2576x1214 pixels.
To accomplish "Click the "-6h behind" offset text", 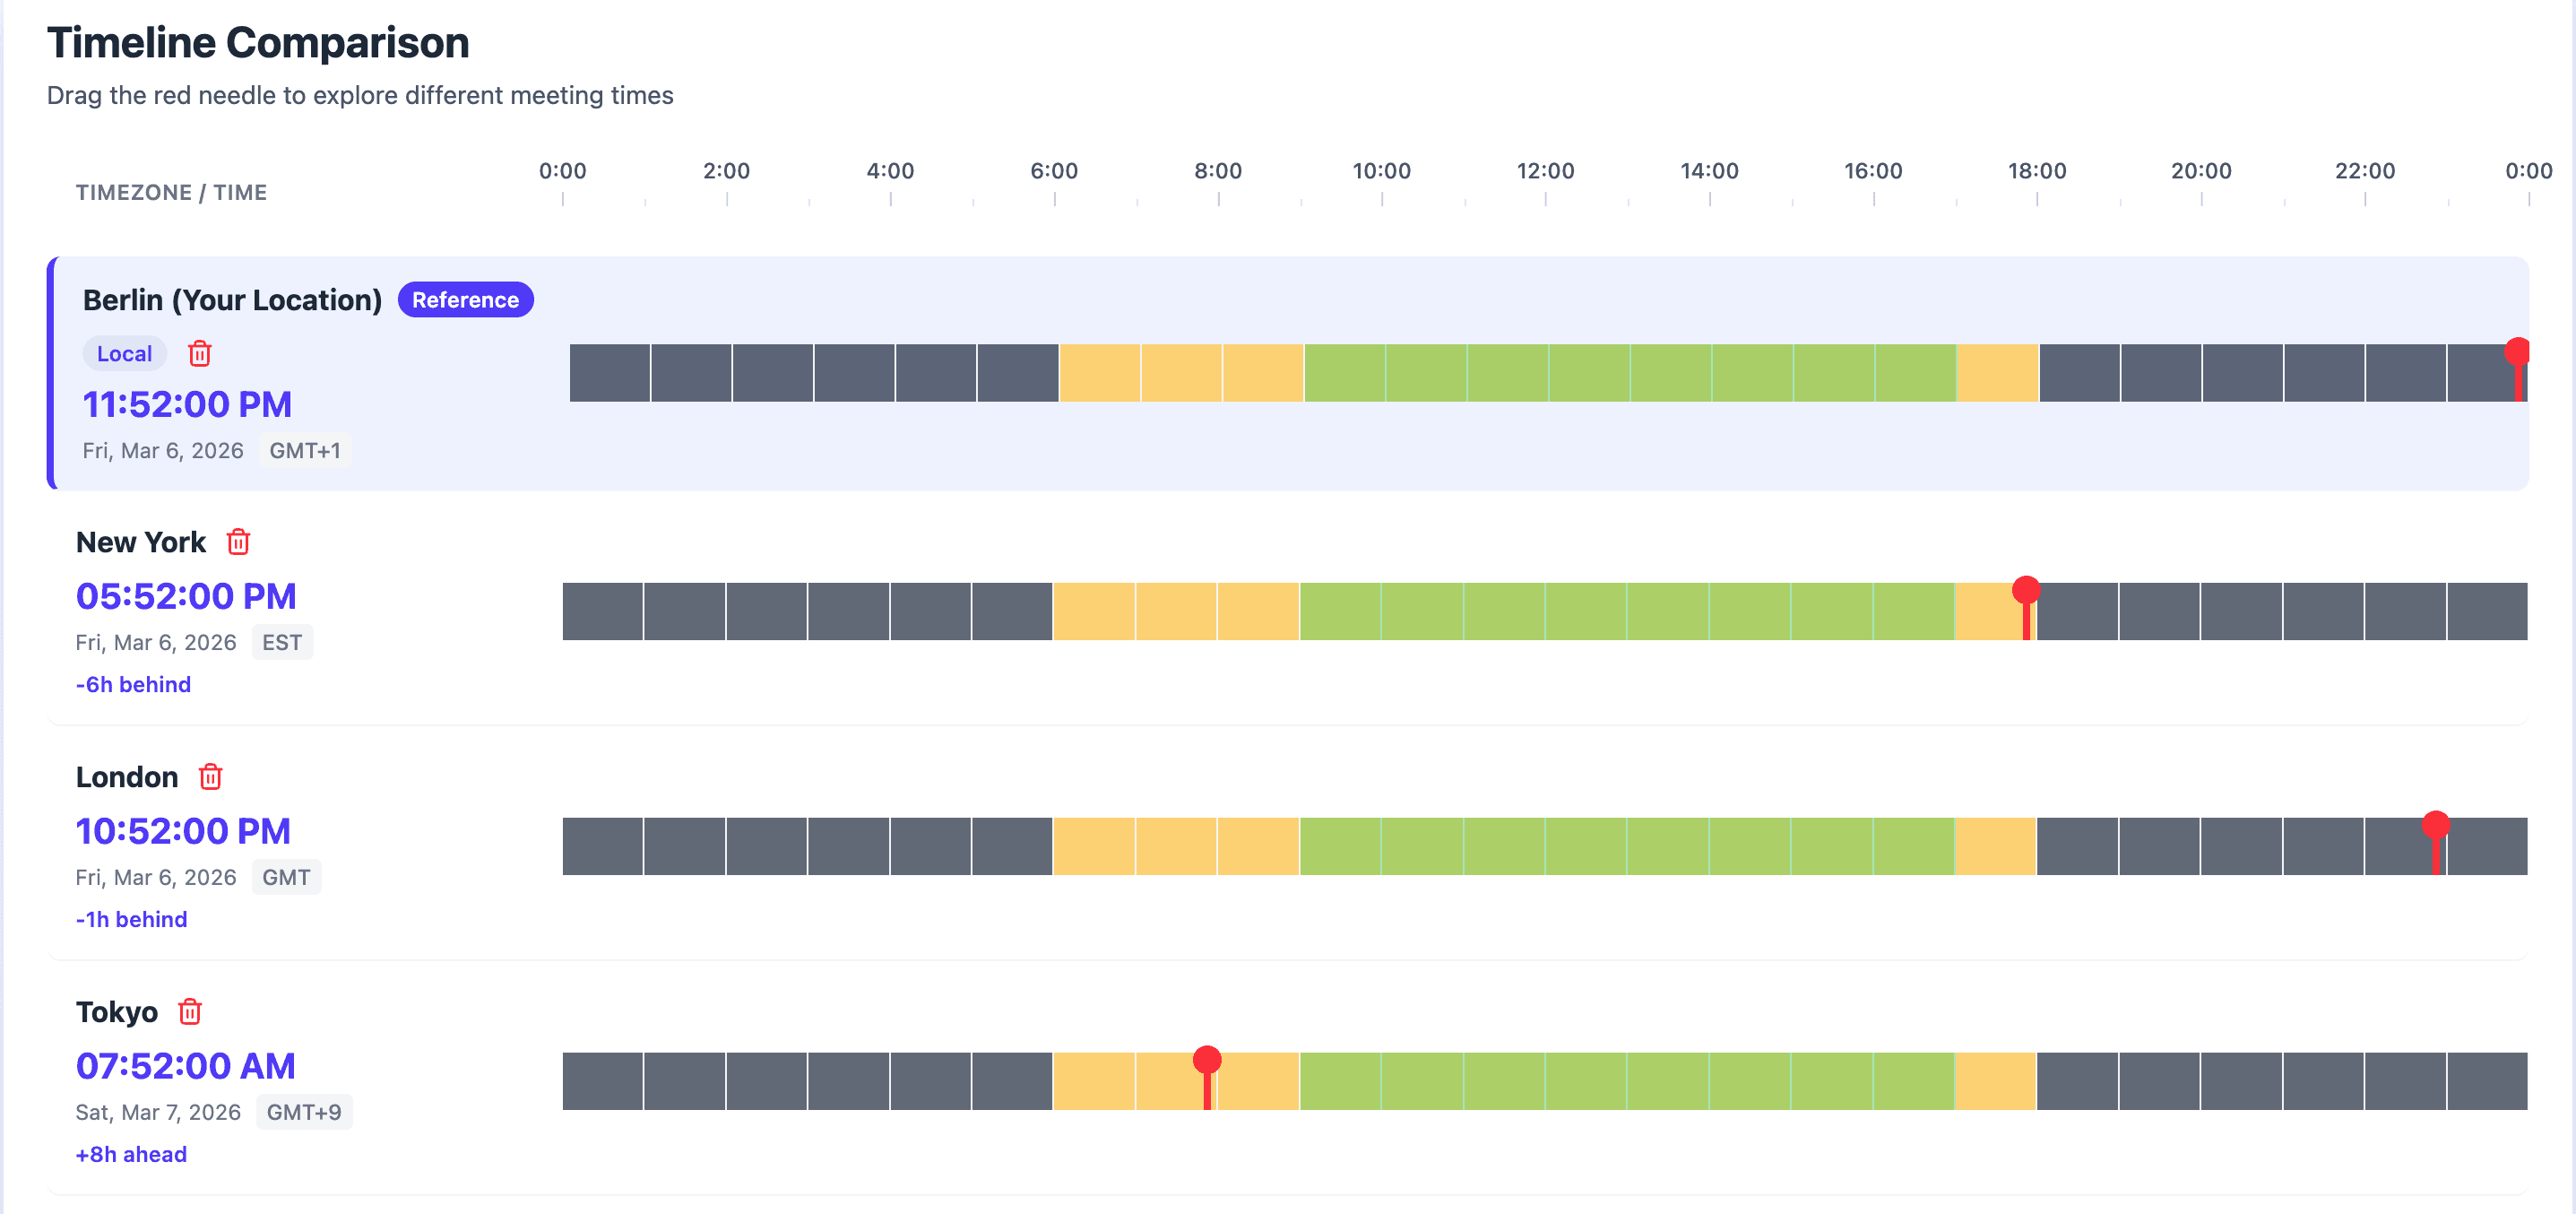I will point(133,685).
